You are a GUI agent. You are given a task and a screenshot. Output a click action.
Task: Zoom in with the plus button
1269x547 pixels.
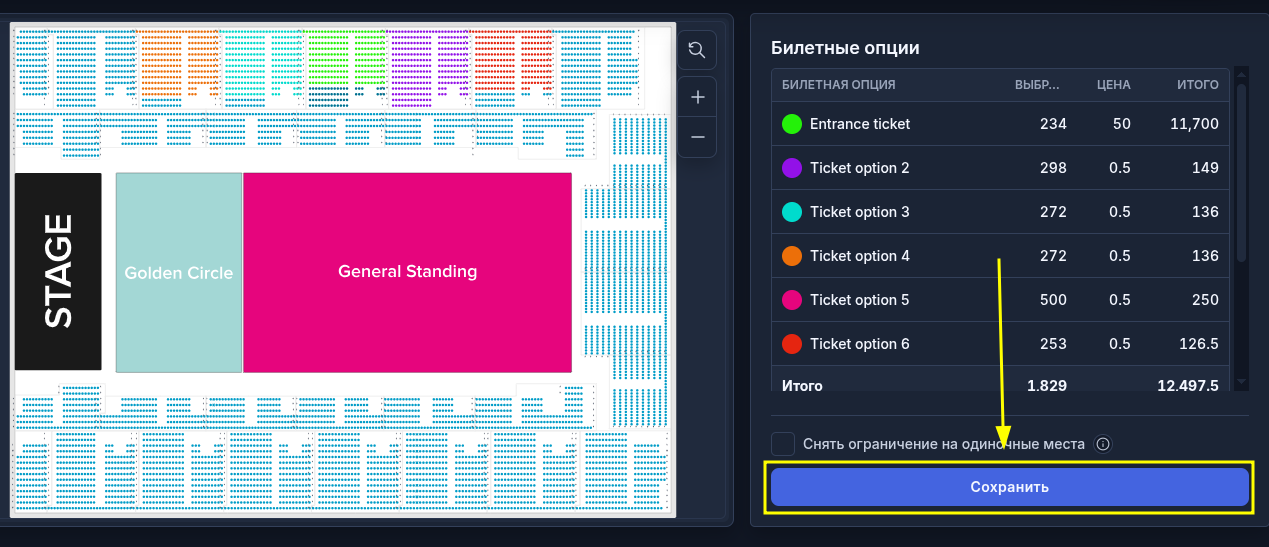point(697,97)
